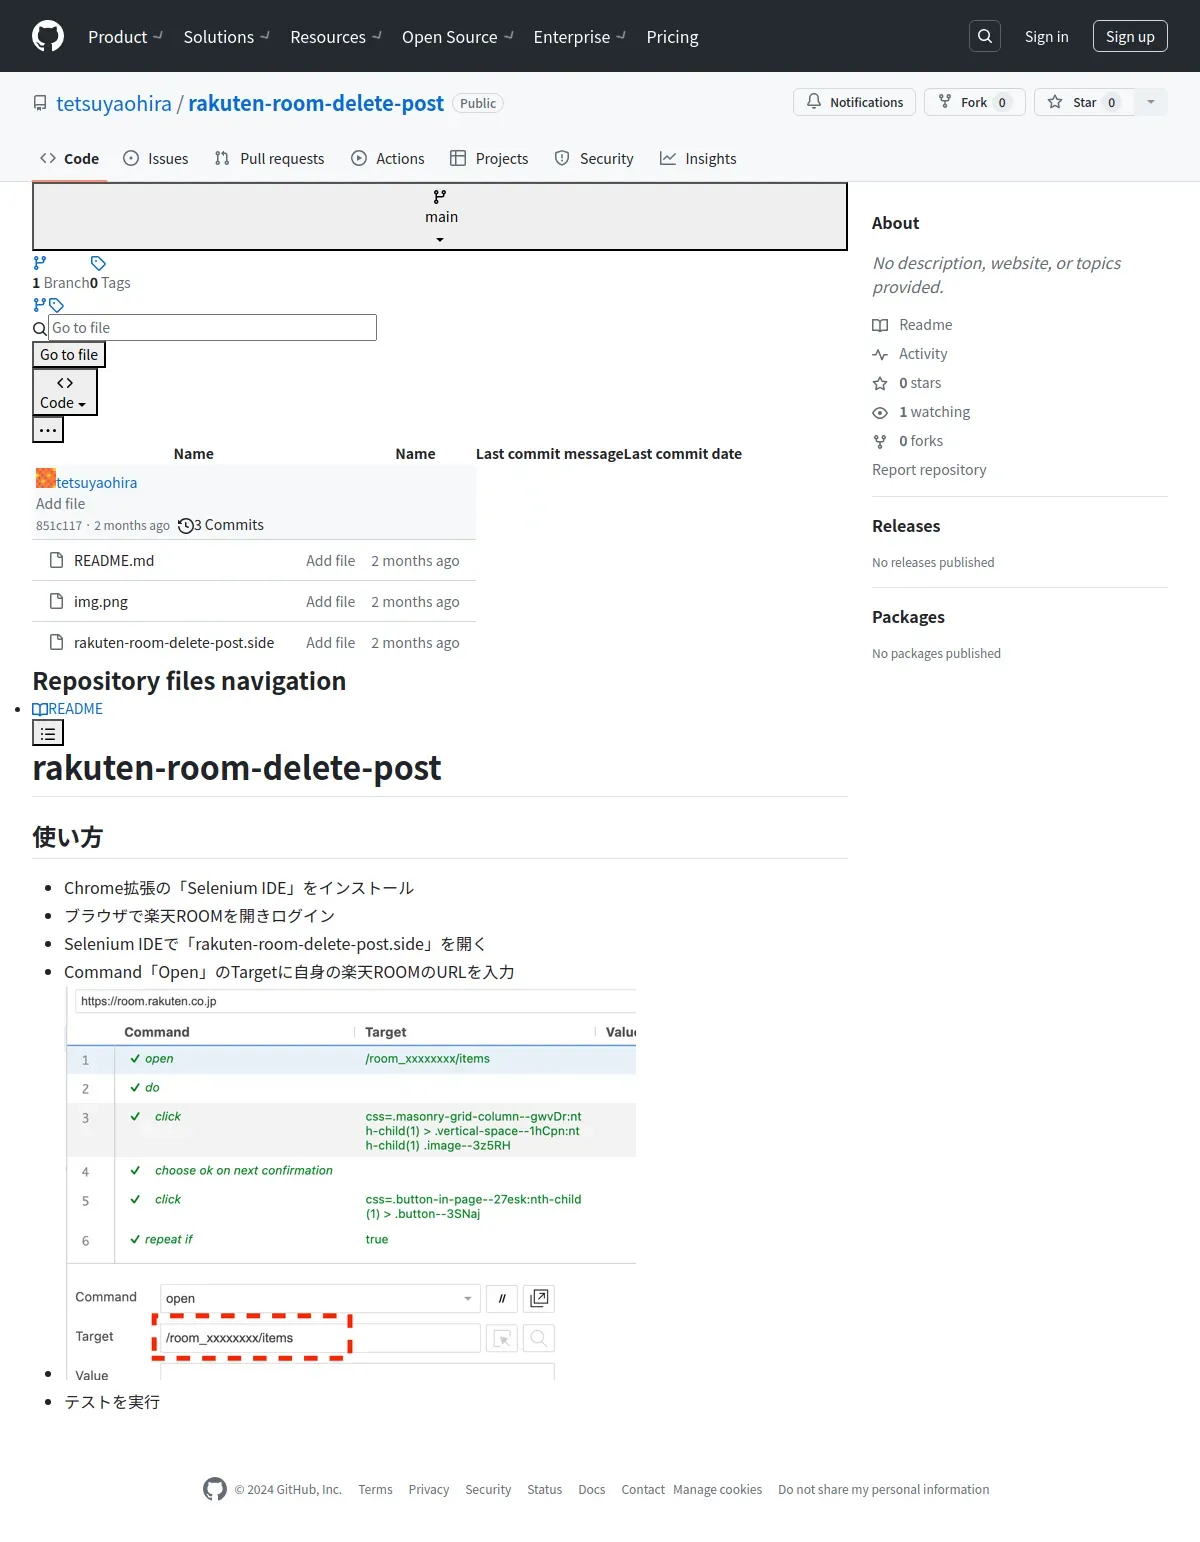The image size is (1200, 1542).
Task: Open tetsuyaohira owner profile link
Action: pyautogui.click(x=114, y=103)
